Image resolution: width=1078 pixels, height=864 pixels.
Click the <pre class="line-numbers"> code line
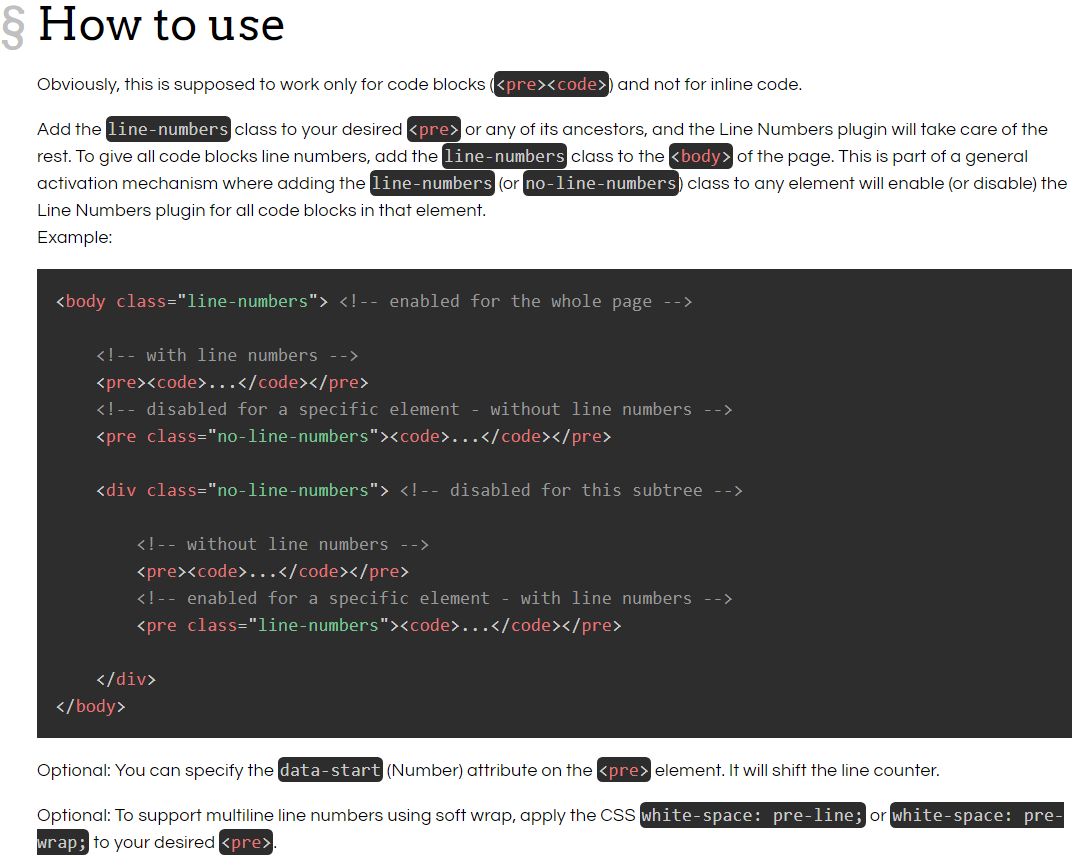pos(378,626)
